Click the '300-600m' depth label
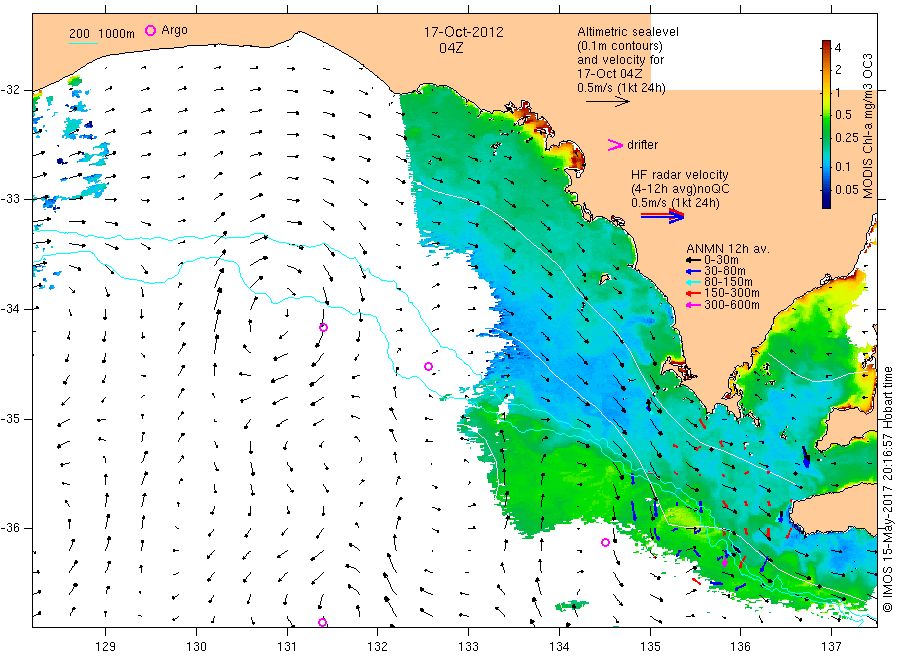Viewport: 900px width, 660px height. click(x=732, y=305)
